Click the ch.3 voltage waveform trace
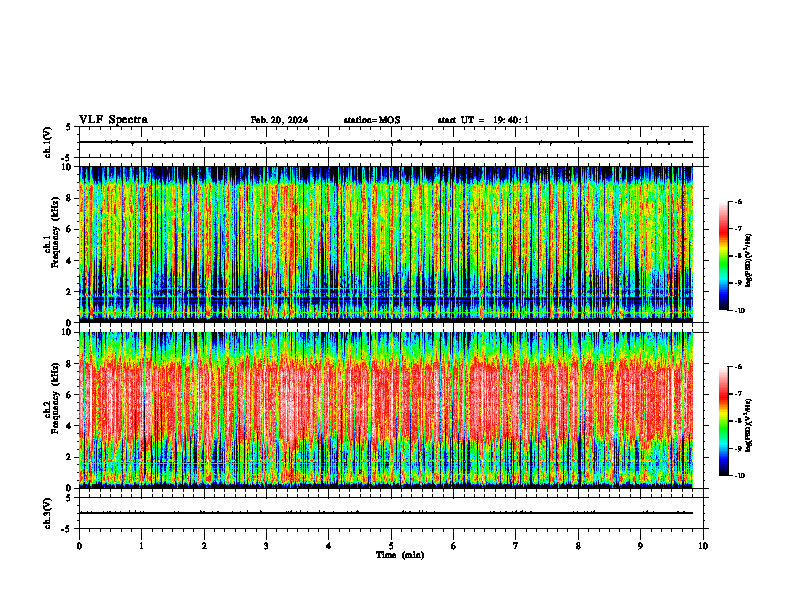 pos(386,513)
